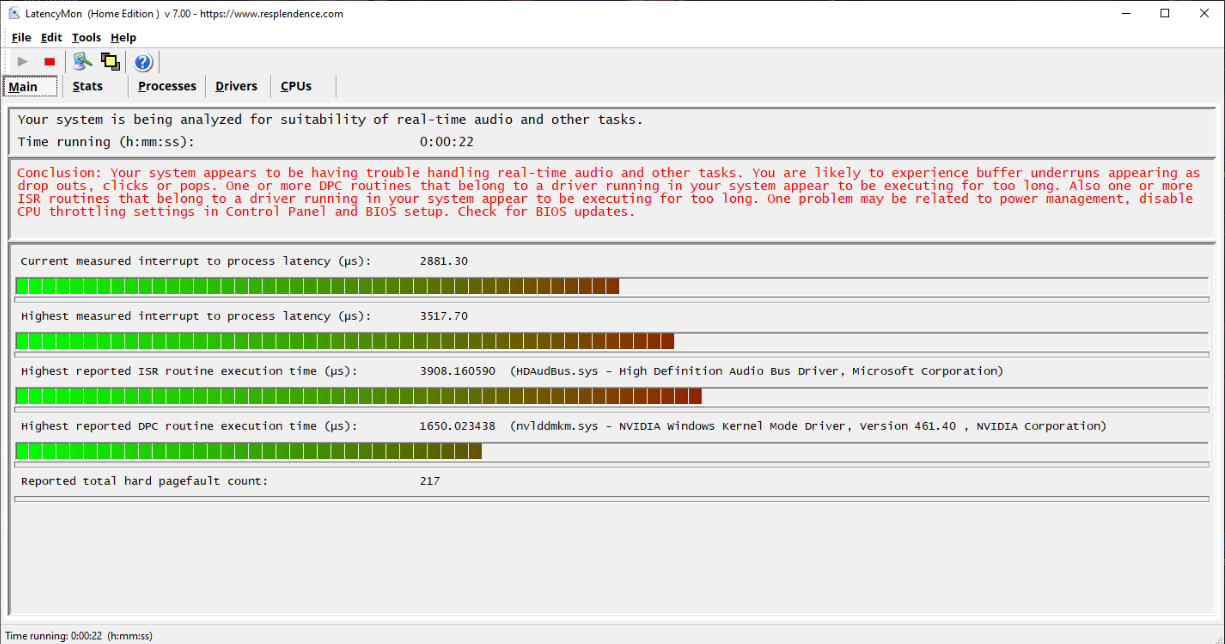Click the grayed-out Start monitoring play button
This screenshot has height=644, width=1225.
[x=23, y=62]
